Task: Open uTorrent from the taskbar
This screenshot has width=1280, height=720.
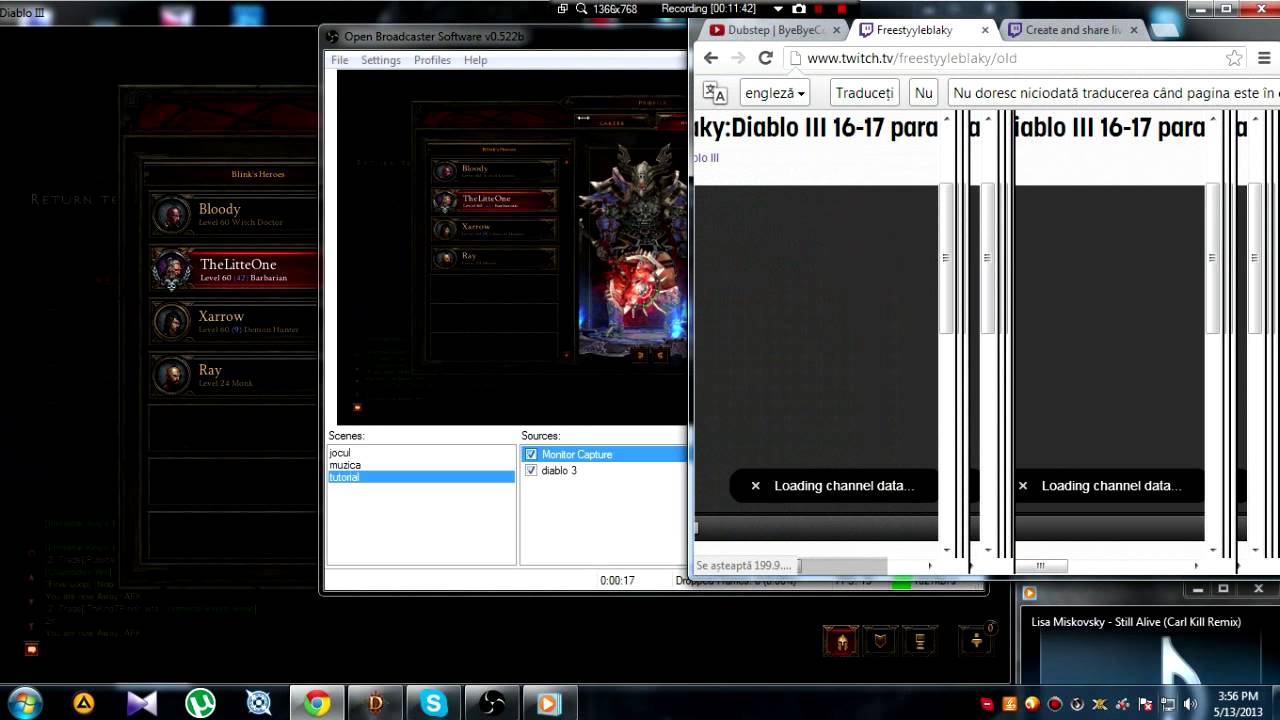Action: click(200, 703)
